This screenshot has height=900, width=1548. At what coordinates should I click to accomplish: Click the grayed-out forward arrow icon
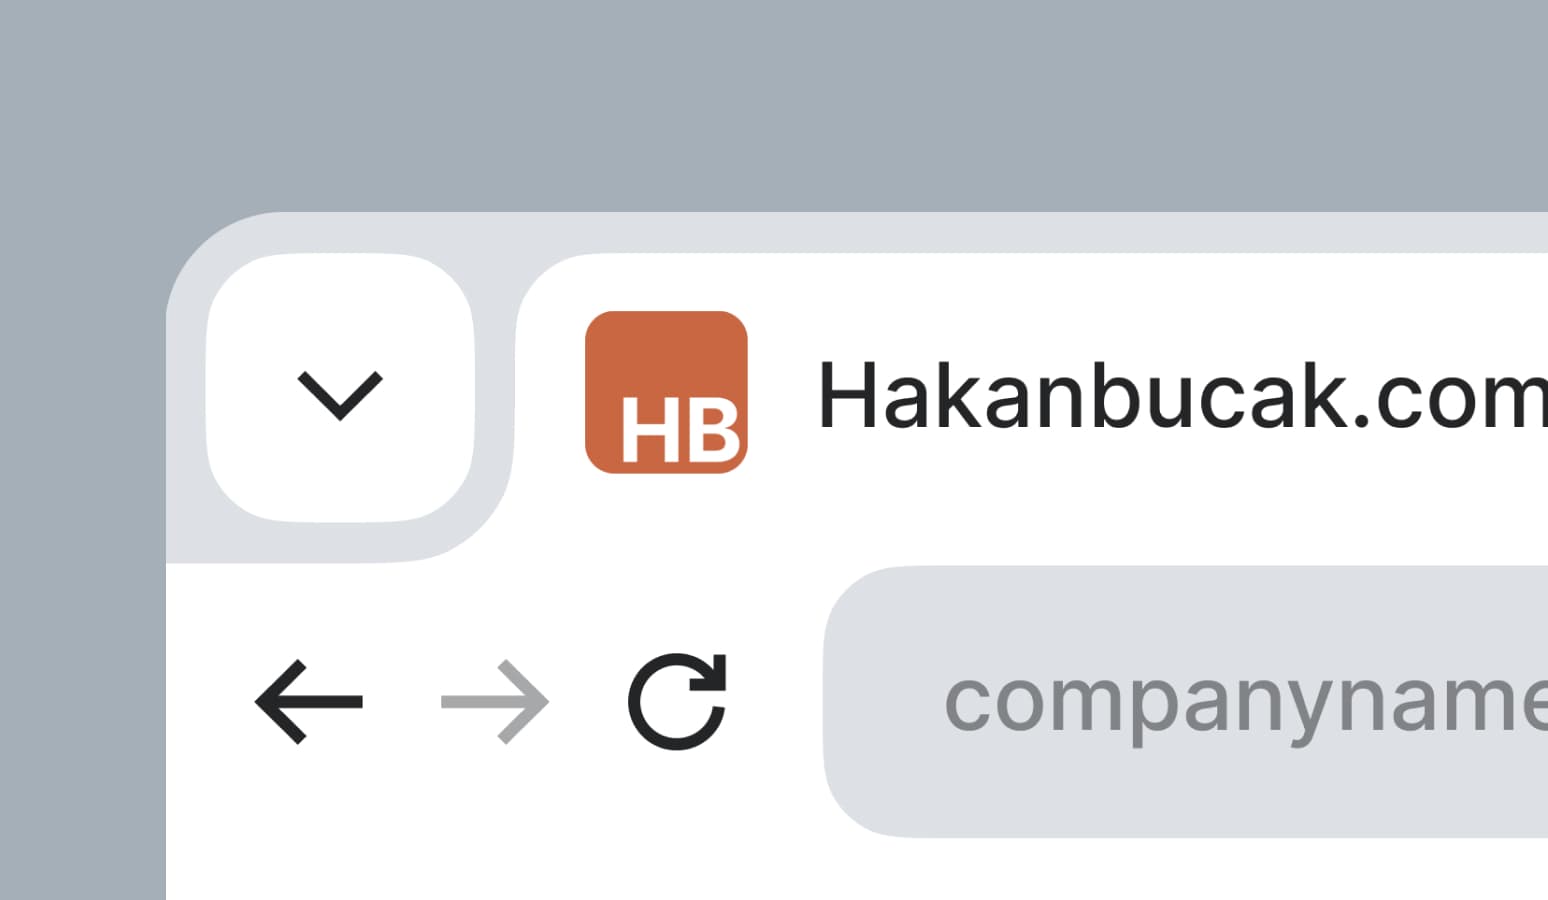coord(495,702)
